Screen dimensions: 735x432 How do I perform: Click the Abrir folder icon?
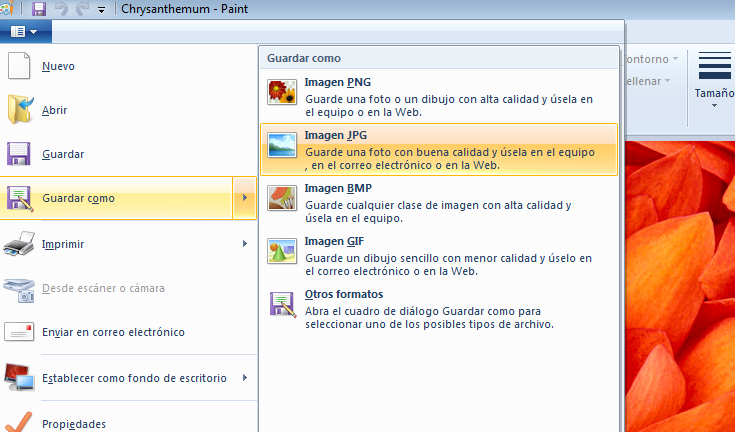[20, 110]
